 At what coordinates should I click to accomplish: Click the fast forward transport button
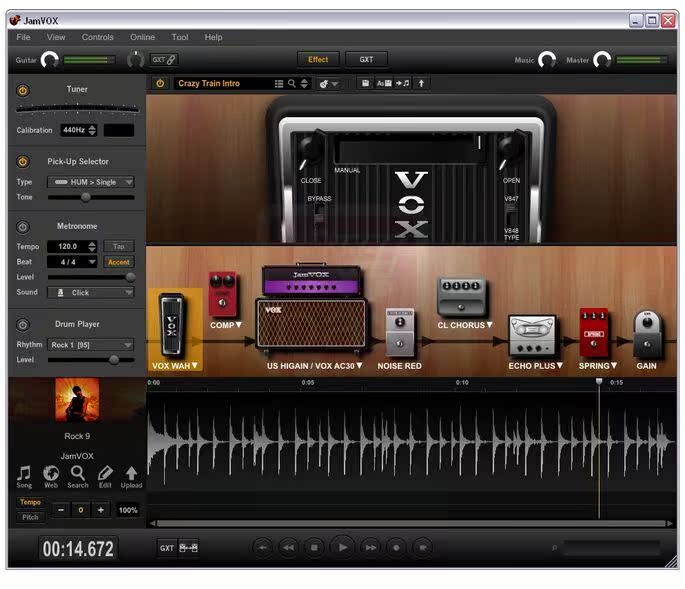click(x=371, y=547)
